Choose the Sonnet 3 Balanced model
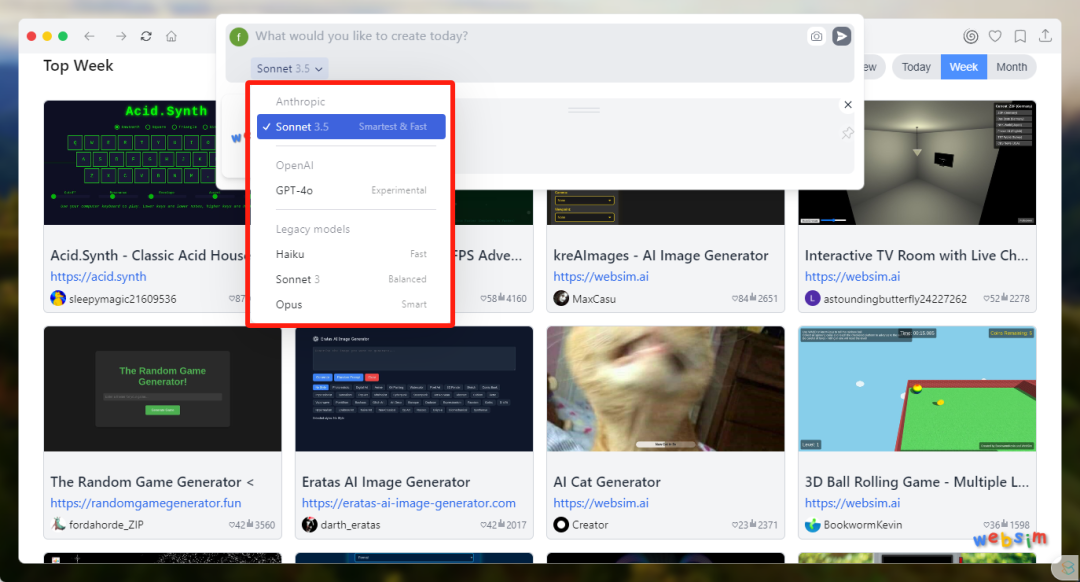The height and width of the screenshot is (582, 1080). (x=351, y=279)
